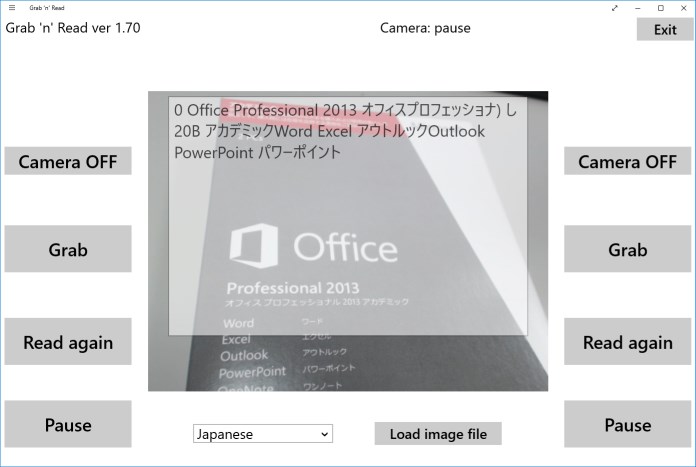Click the right Grab button
The image size is (696, 467).
[627, 249]
